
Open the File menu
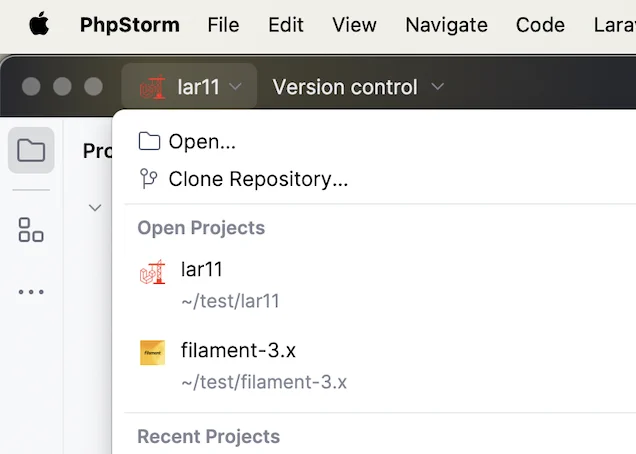pos(223,25)
